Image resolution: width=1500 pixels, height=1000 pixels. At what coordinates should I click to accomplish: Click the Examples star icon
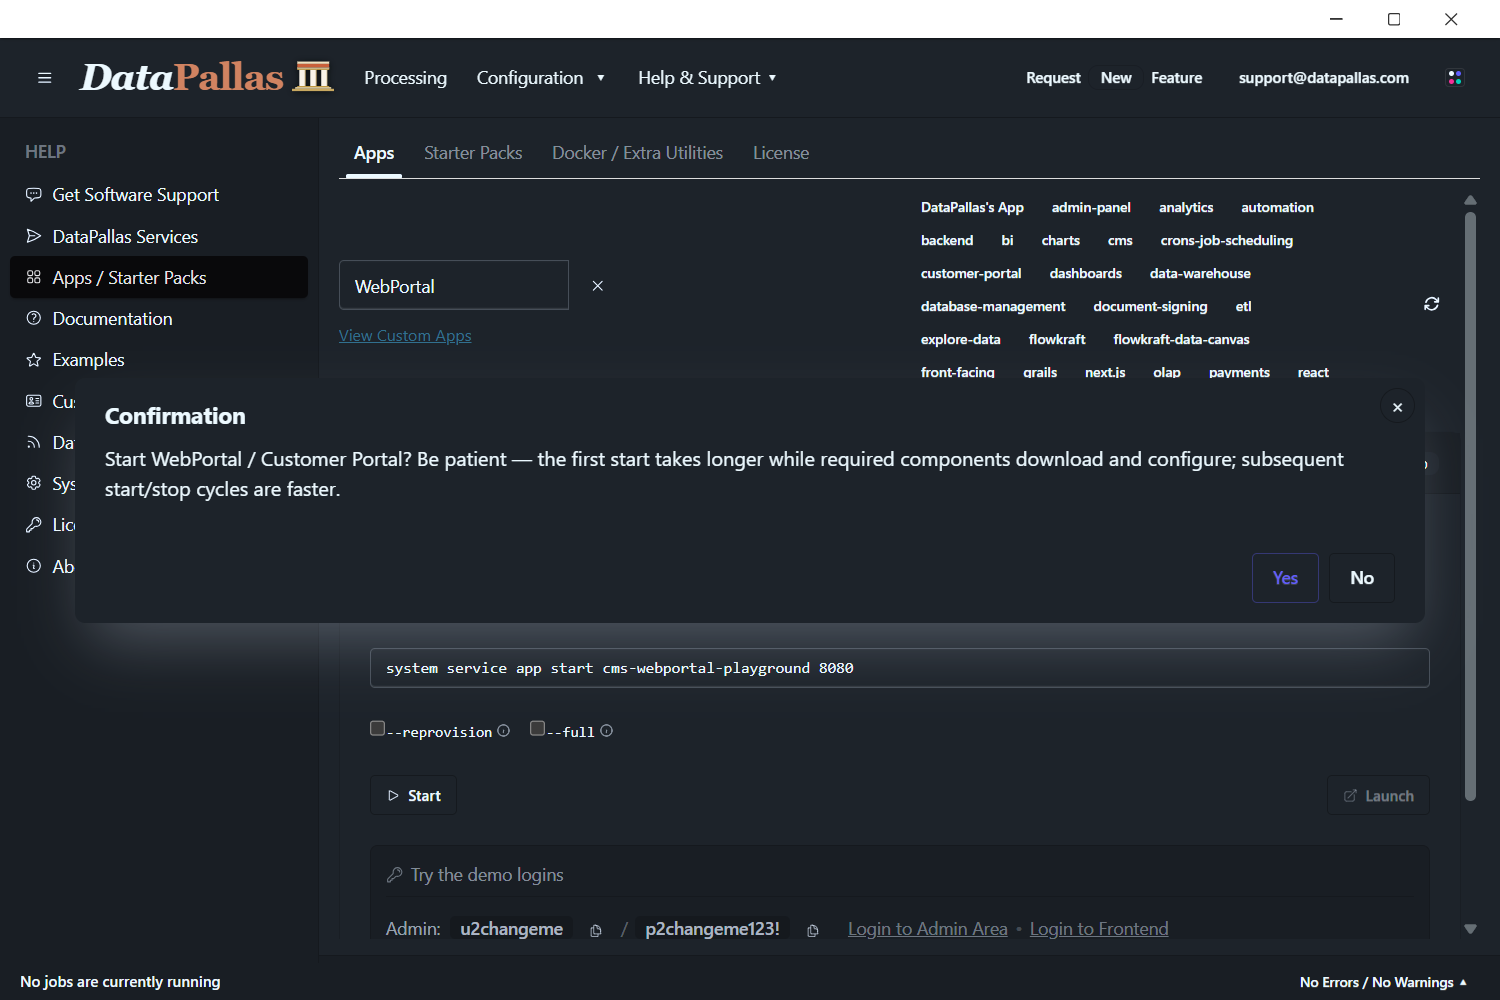(34, 360)
